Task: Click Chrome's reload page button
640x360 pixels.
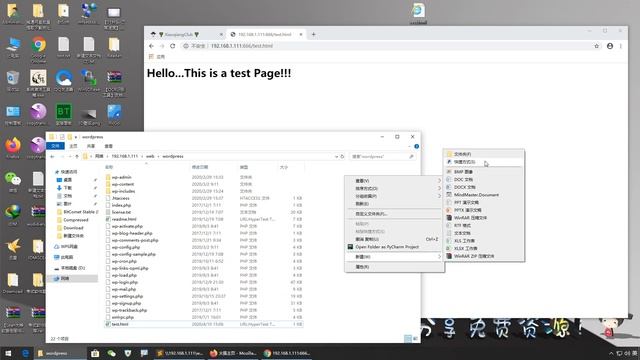Action: coord(173,46)
